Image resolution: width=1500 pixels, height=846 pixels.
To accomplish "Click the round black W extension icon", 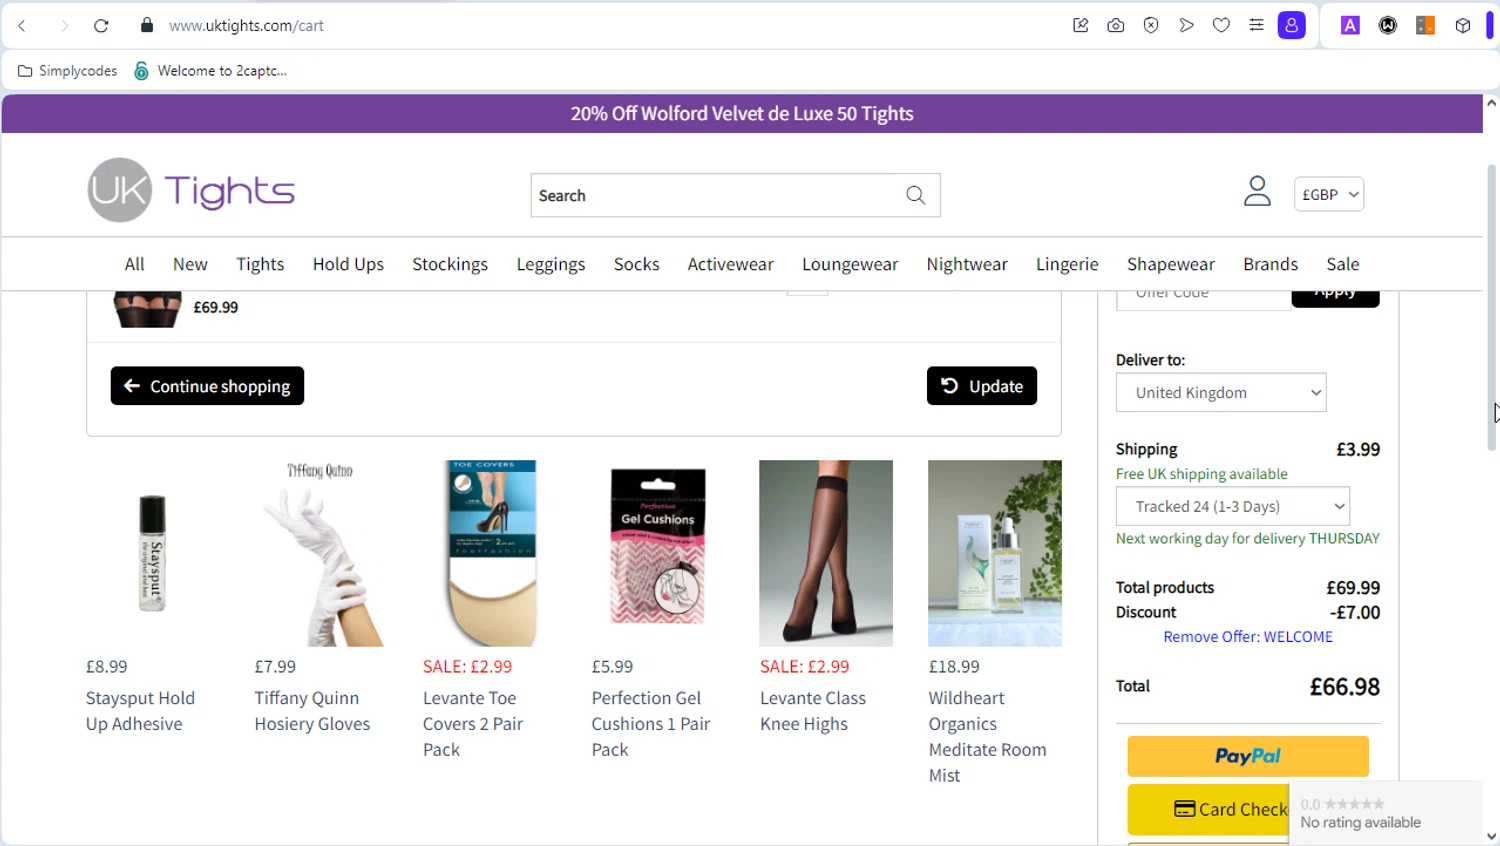I will coord(1388,26).
